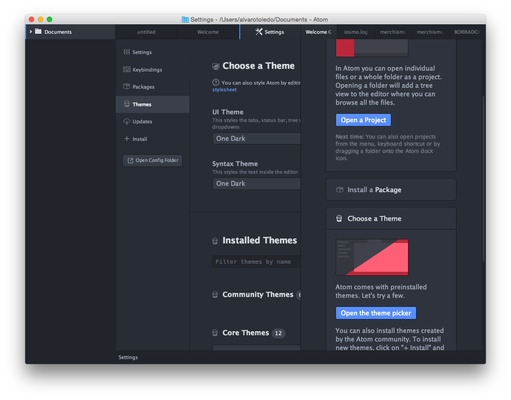Click the icon beside Choose a Theme heading

tap(216, 66)
